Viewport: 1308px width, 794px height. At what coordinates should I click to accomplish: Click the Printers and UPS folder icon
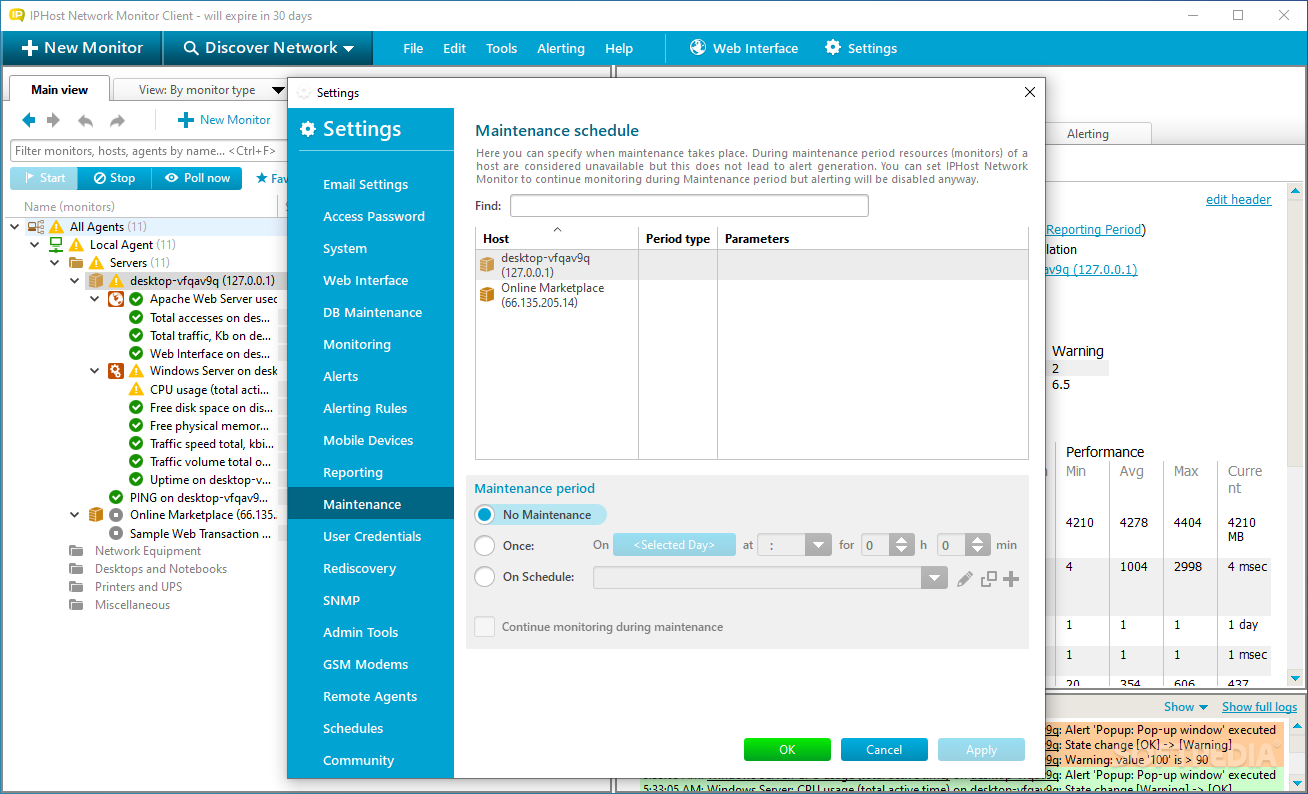tap(76, 587)
